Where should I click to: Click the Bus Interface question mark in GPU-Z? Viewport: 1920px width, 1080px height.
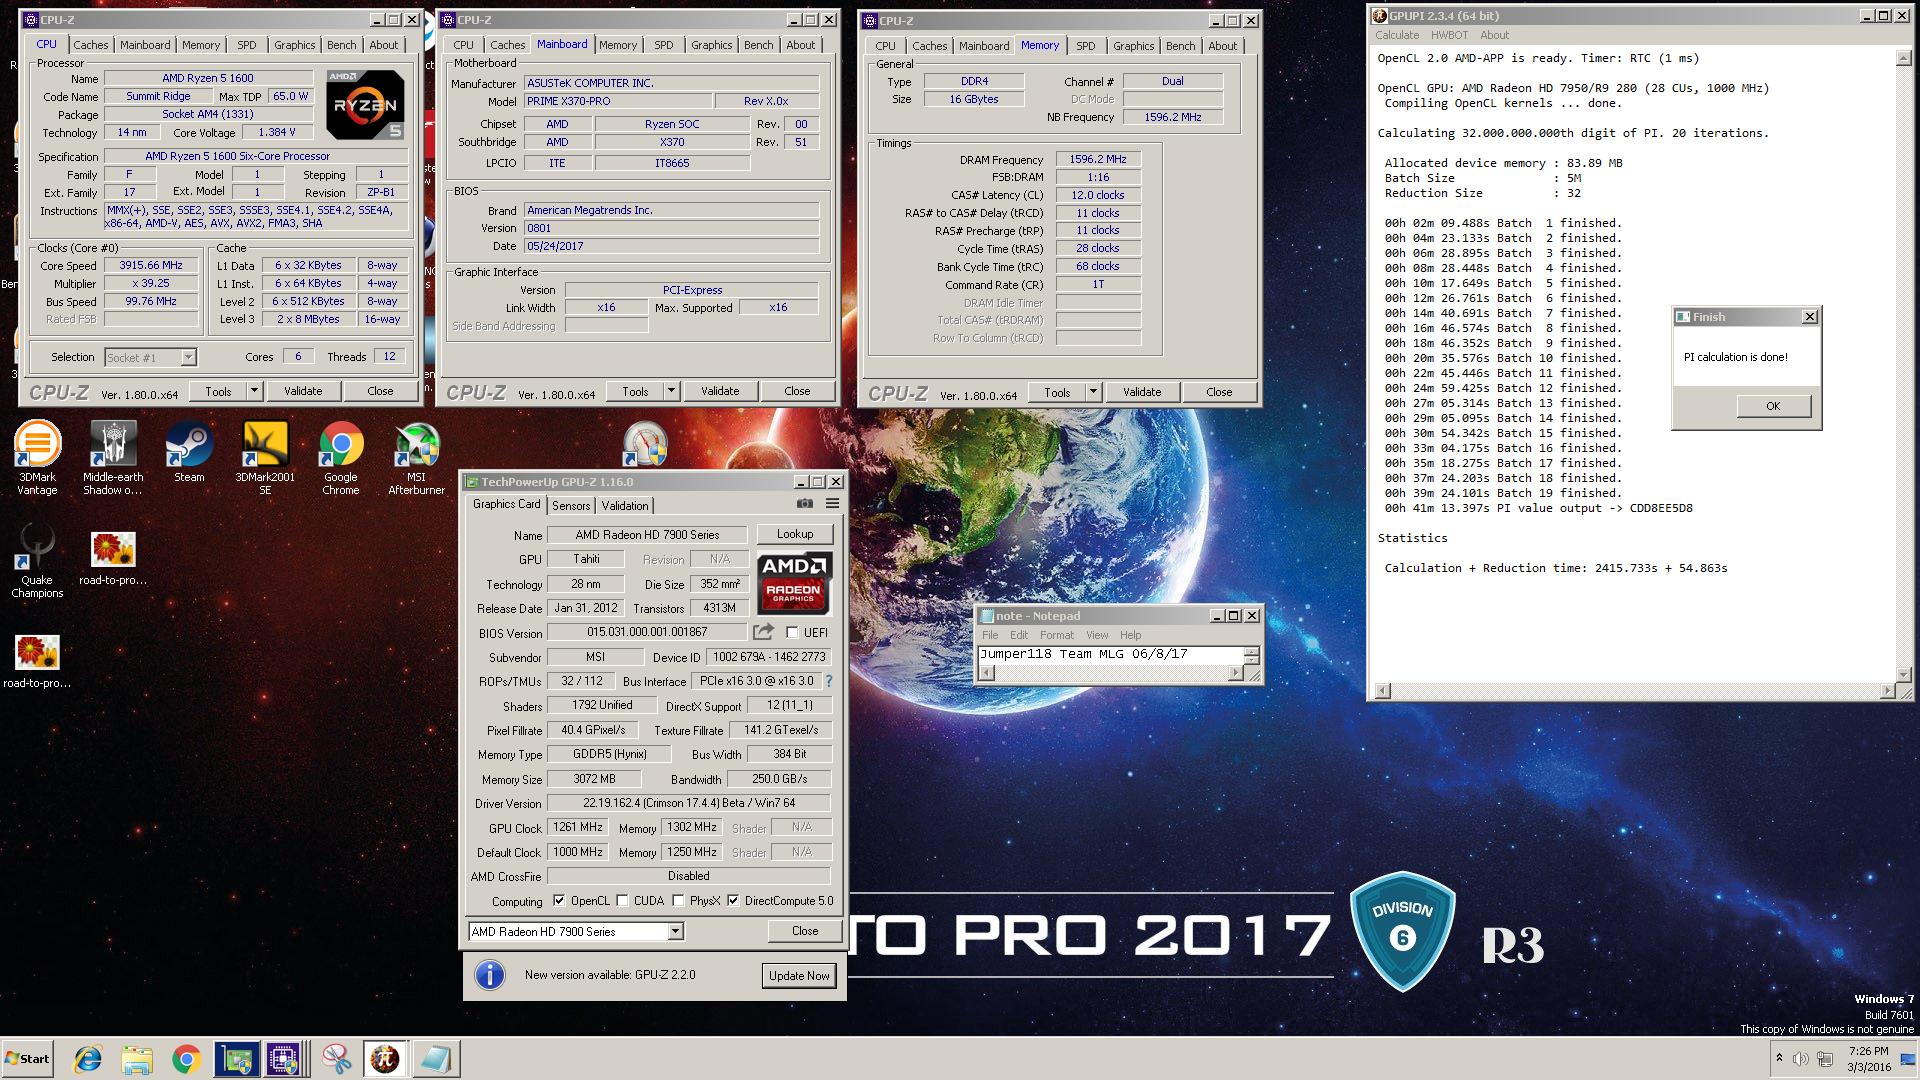pyautogui.click(x=828, y=681)
